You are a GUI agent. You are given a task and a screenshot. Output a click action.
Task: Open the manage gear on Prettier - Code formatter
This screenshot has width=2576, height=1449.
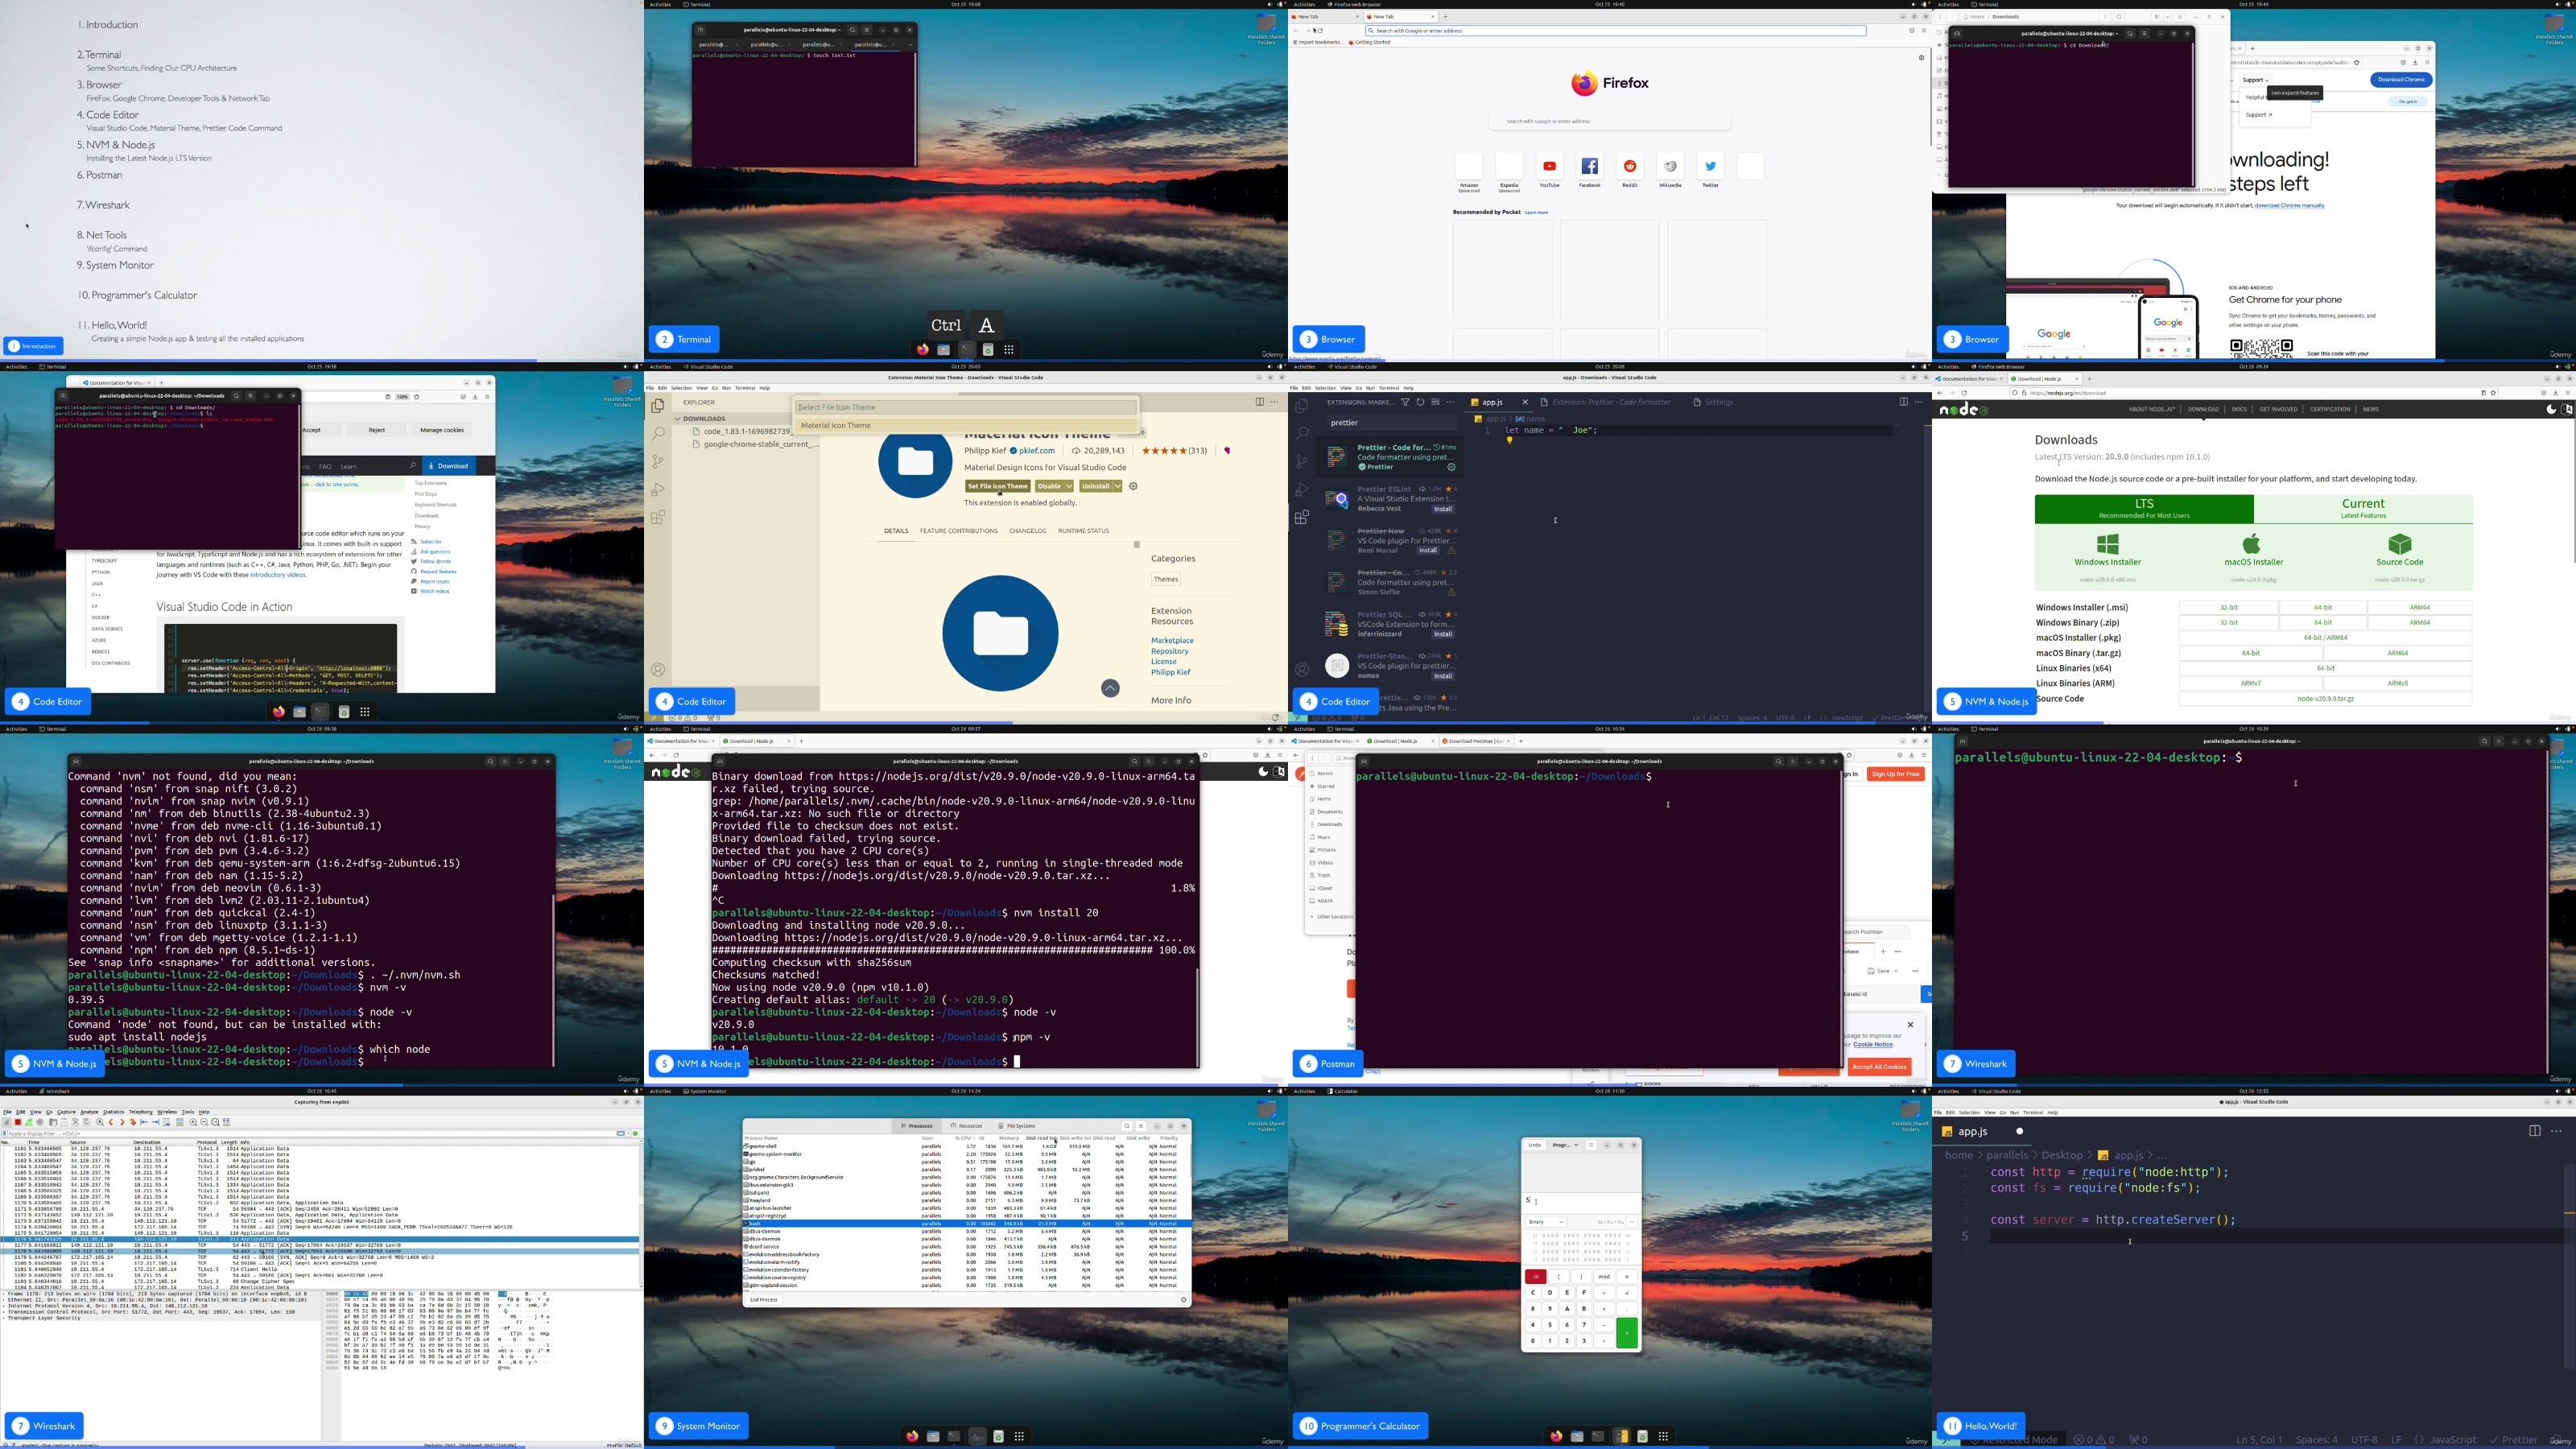(x=1452, y=467)
